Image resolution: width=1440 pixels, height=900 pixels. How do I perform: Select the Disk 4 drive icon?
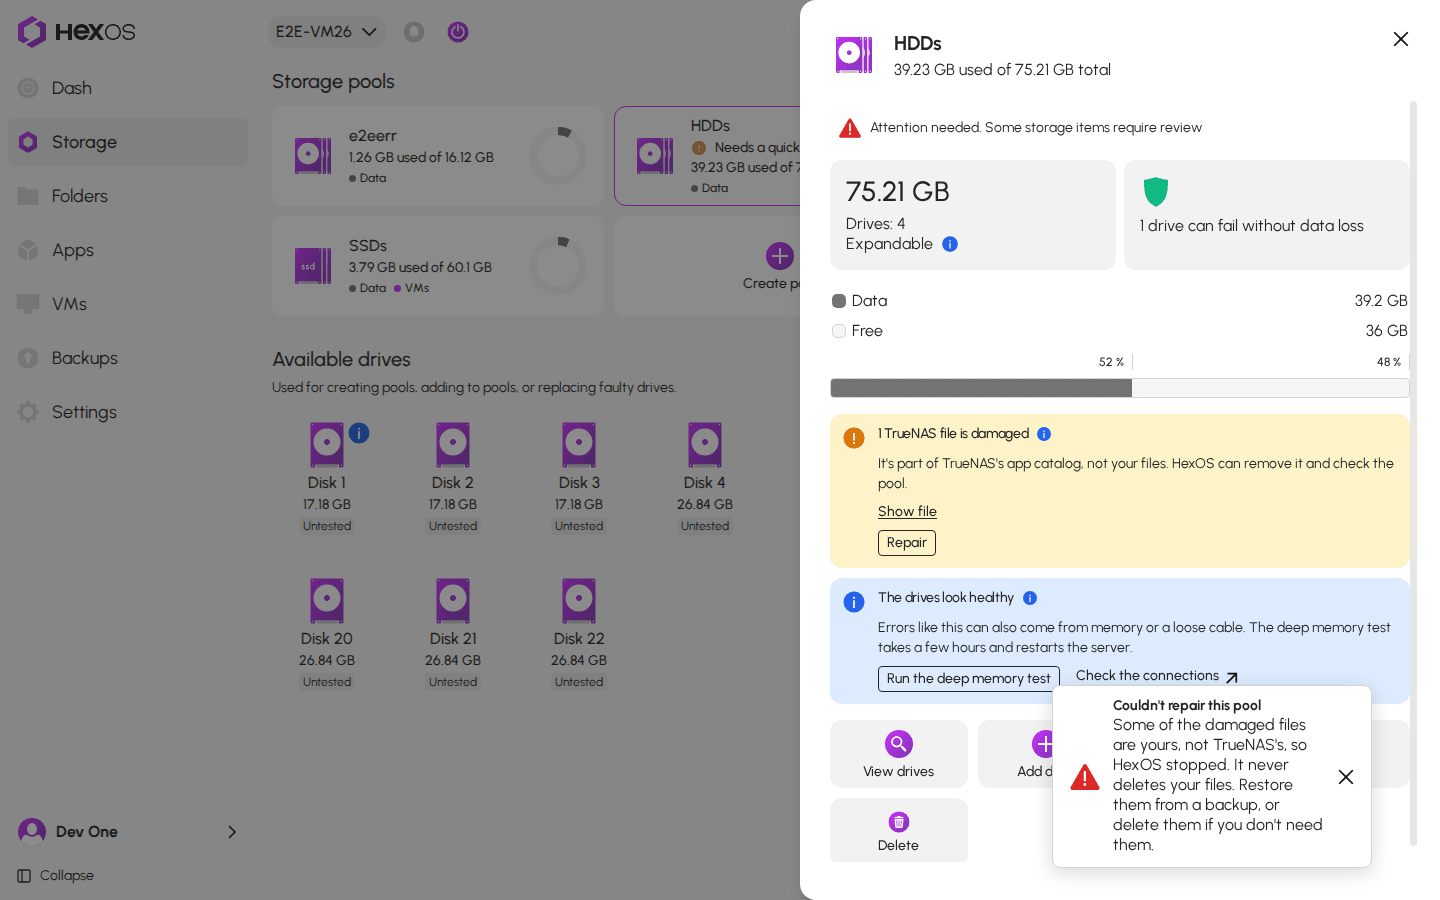coord(705,445)
